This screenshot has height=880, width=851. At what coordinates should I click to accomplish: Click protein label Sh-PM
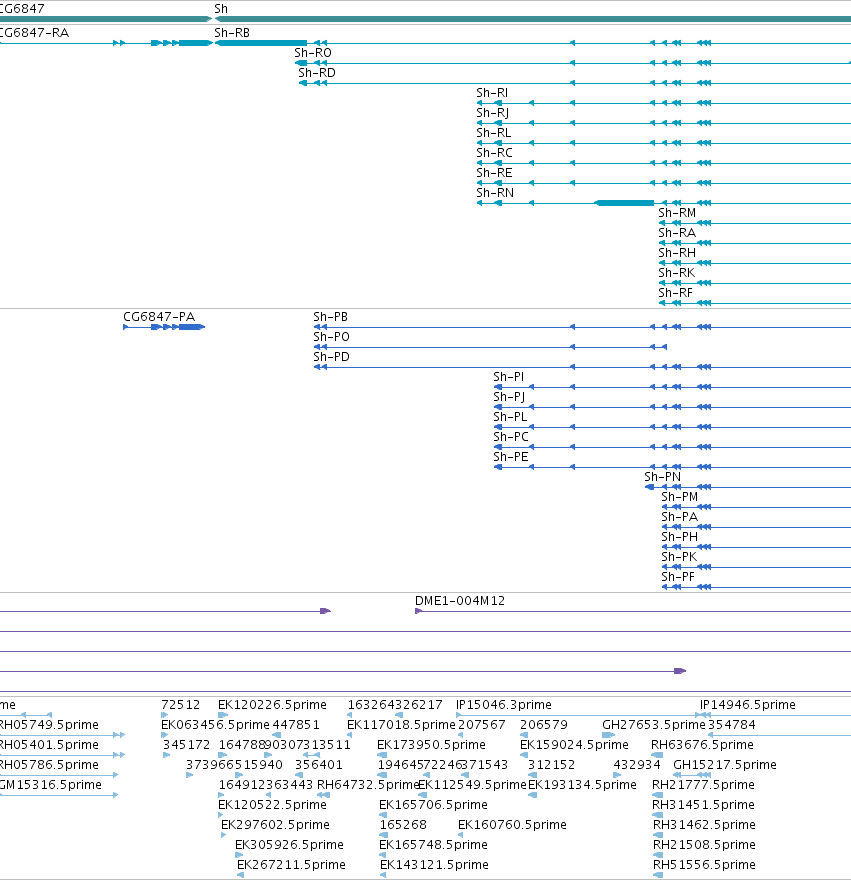(680, 497)
